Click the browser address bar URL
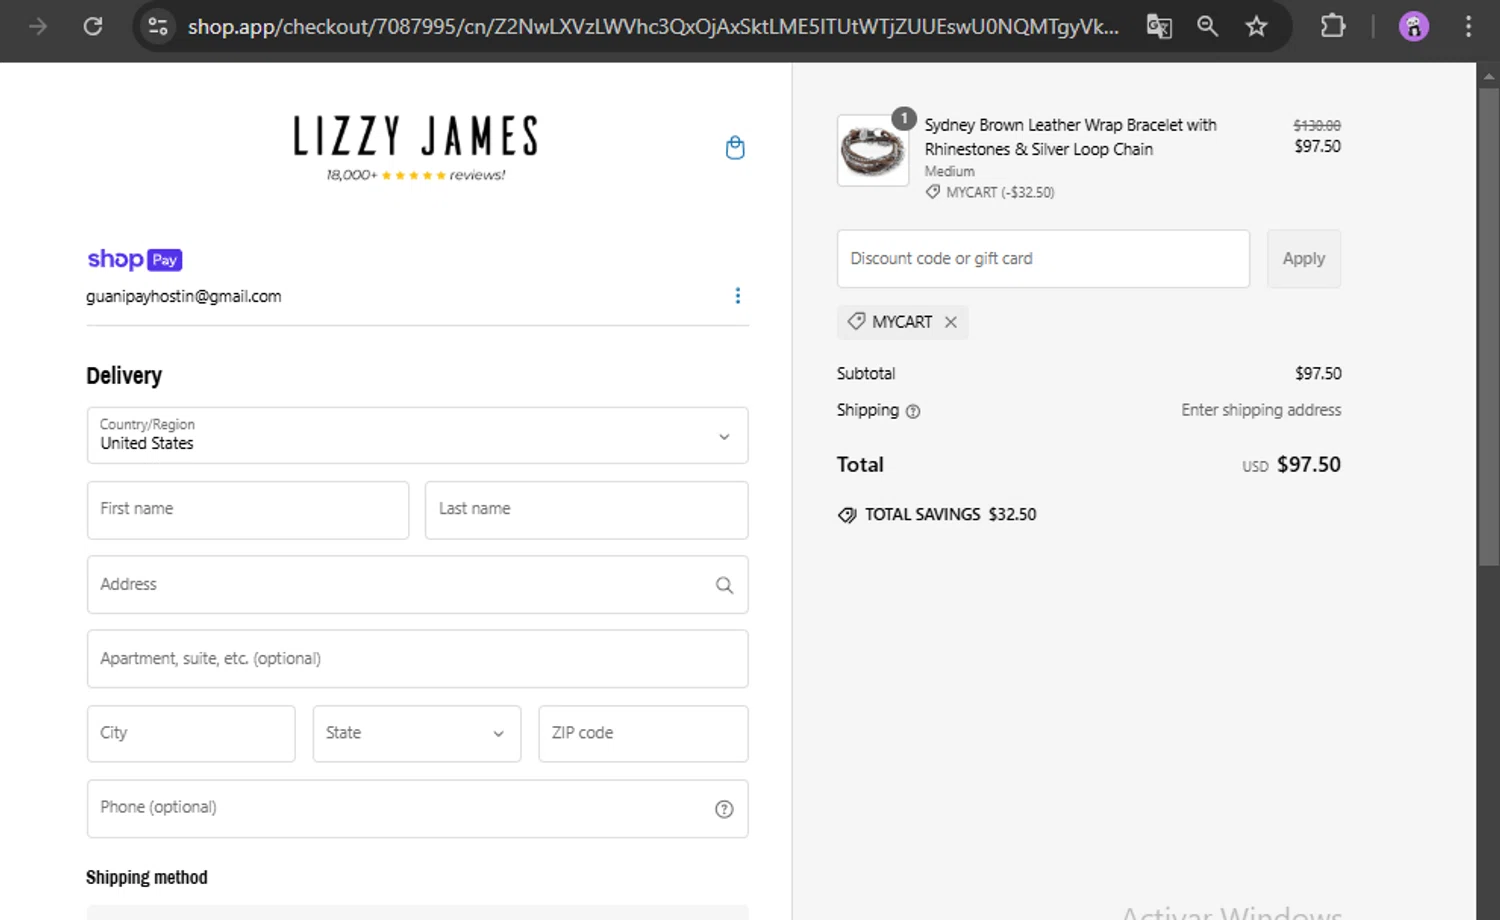Image resolution: width=1500 pixels, height=920 pixels. (x=653, y=26)
